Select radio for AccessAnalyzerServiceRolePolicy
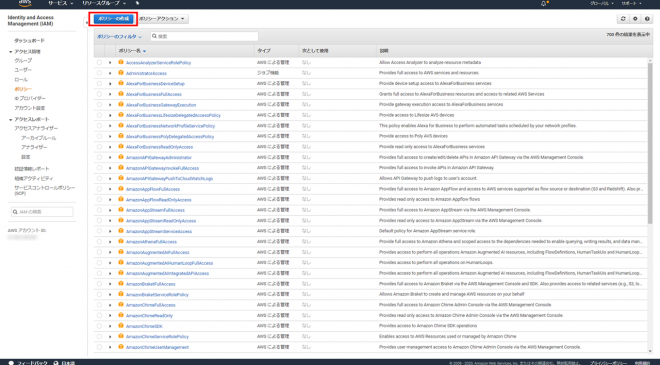The image size is (660, 365). click(x=99, y=62)
